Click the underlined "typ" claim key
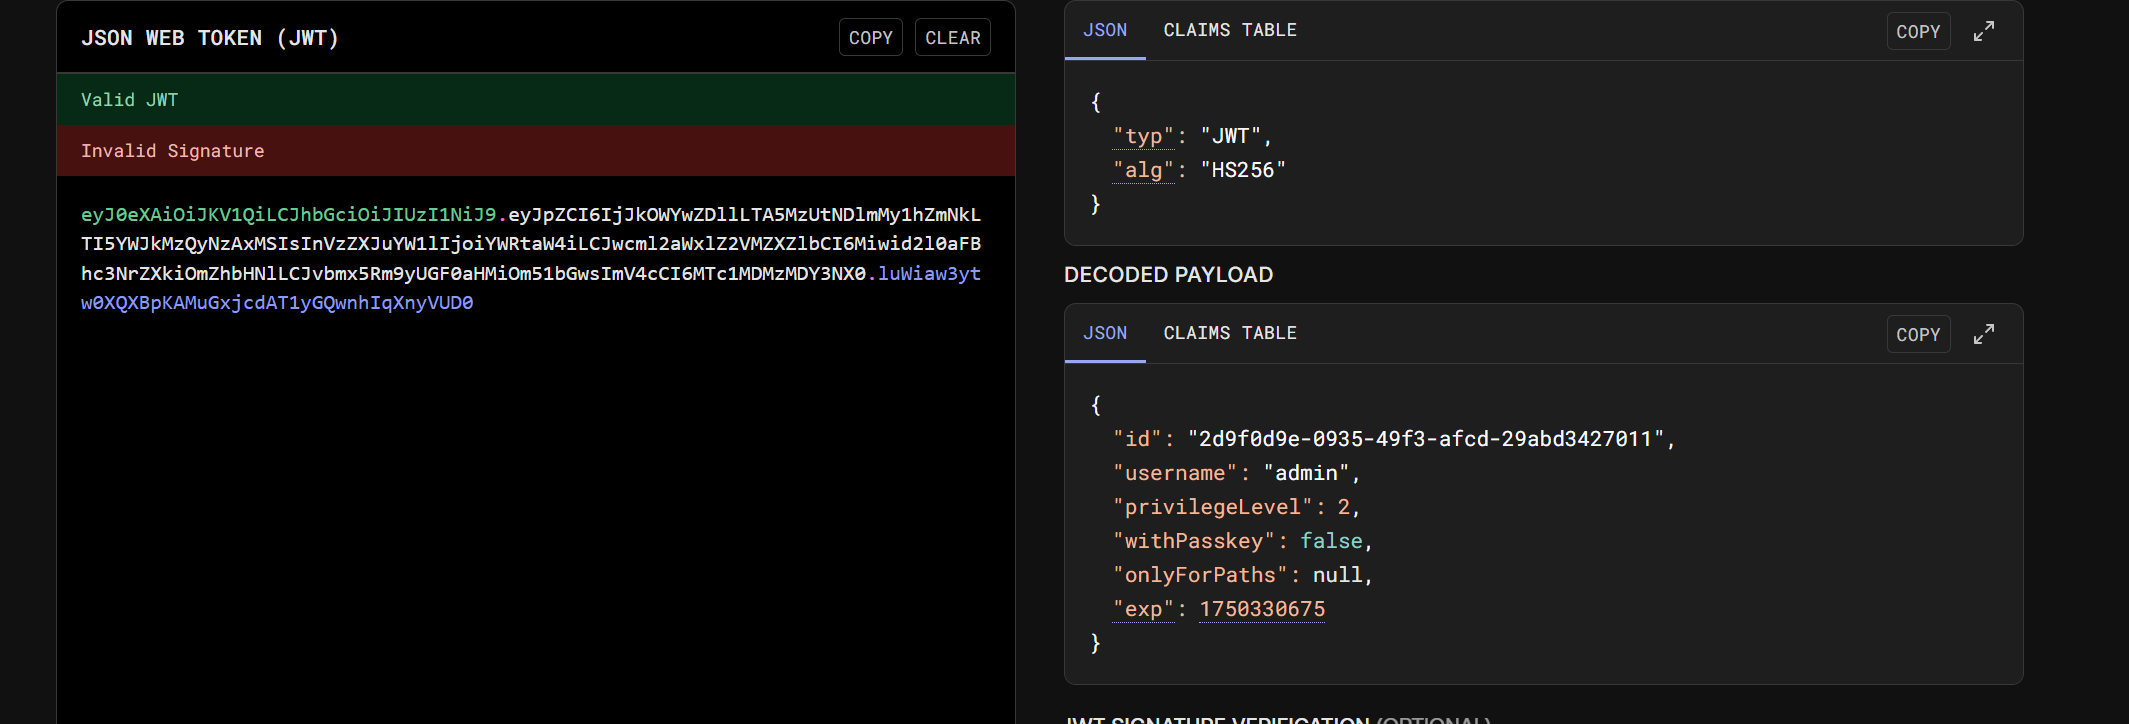The width and height of the screenshot is (2129, 724). pos(1143,136)
